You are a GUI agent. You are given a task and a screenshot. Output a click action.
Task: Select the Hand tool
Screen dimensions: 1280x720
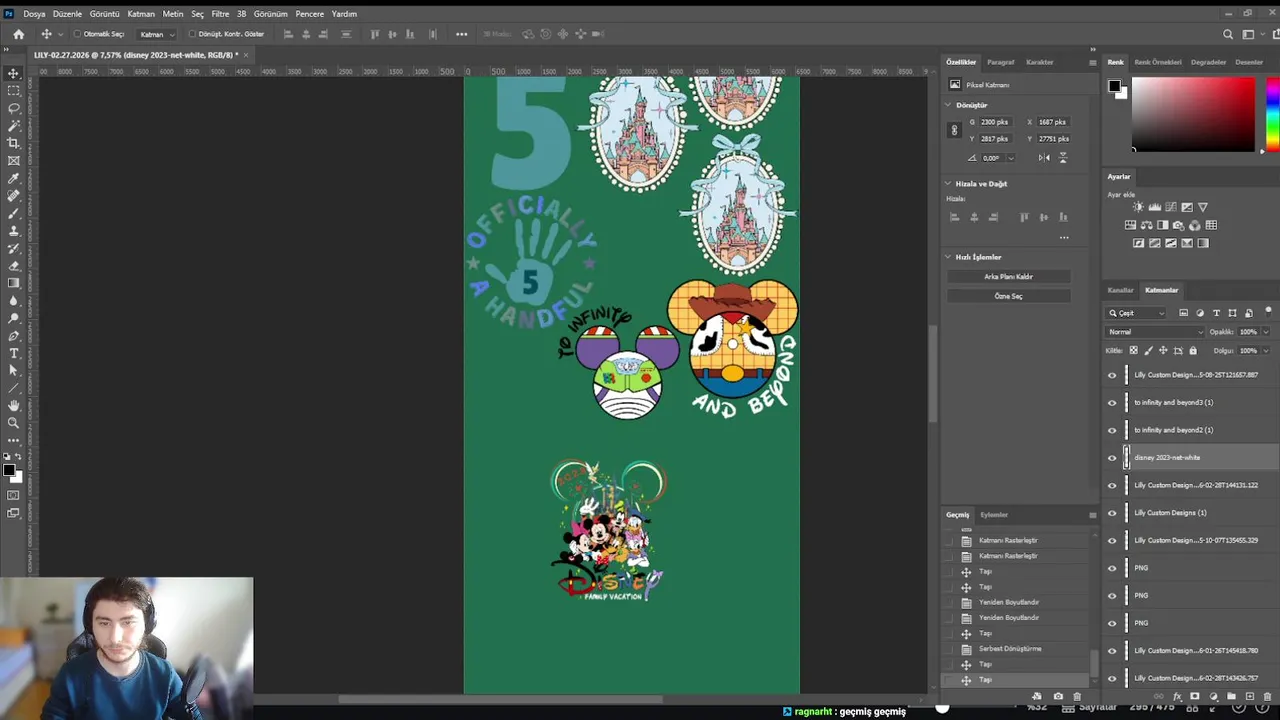[14, 405]
